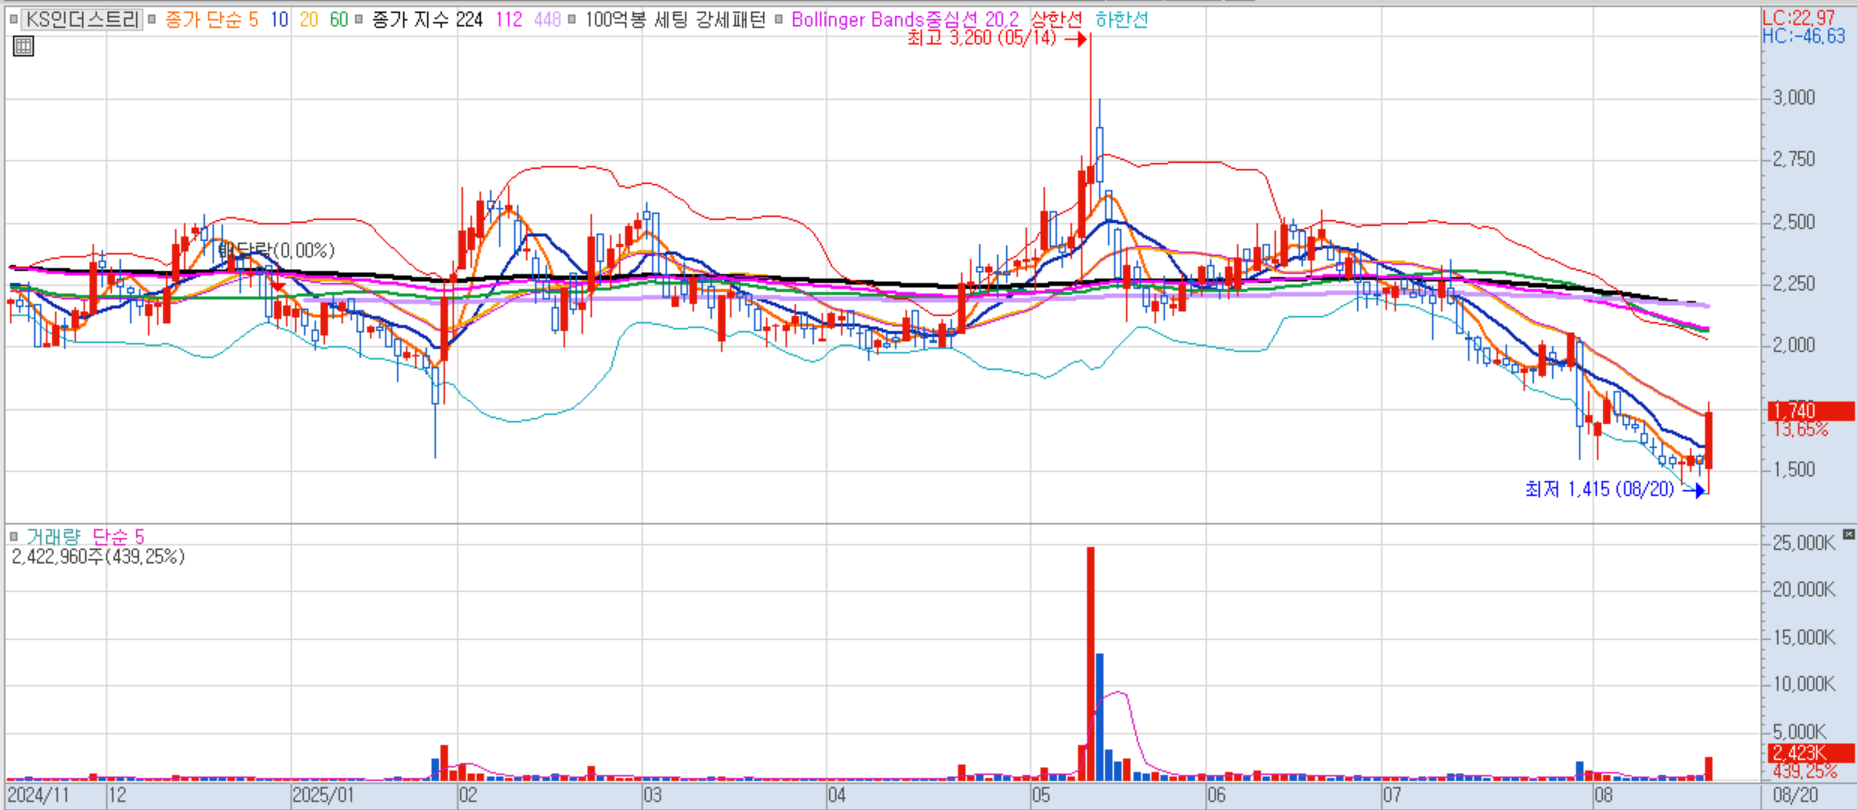Screen dimensions: 1857x810
Task: Click the red 1,740 current price tag
Action: pos(1812,411)
